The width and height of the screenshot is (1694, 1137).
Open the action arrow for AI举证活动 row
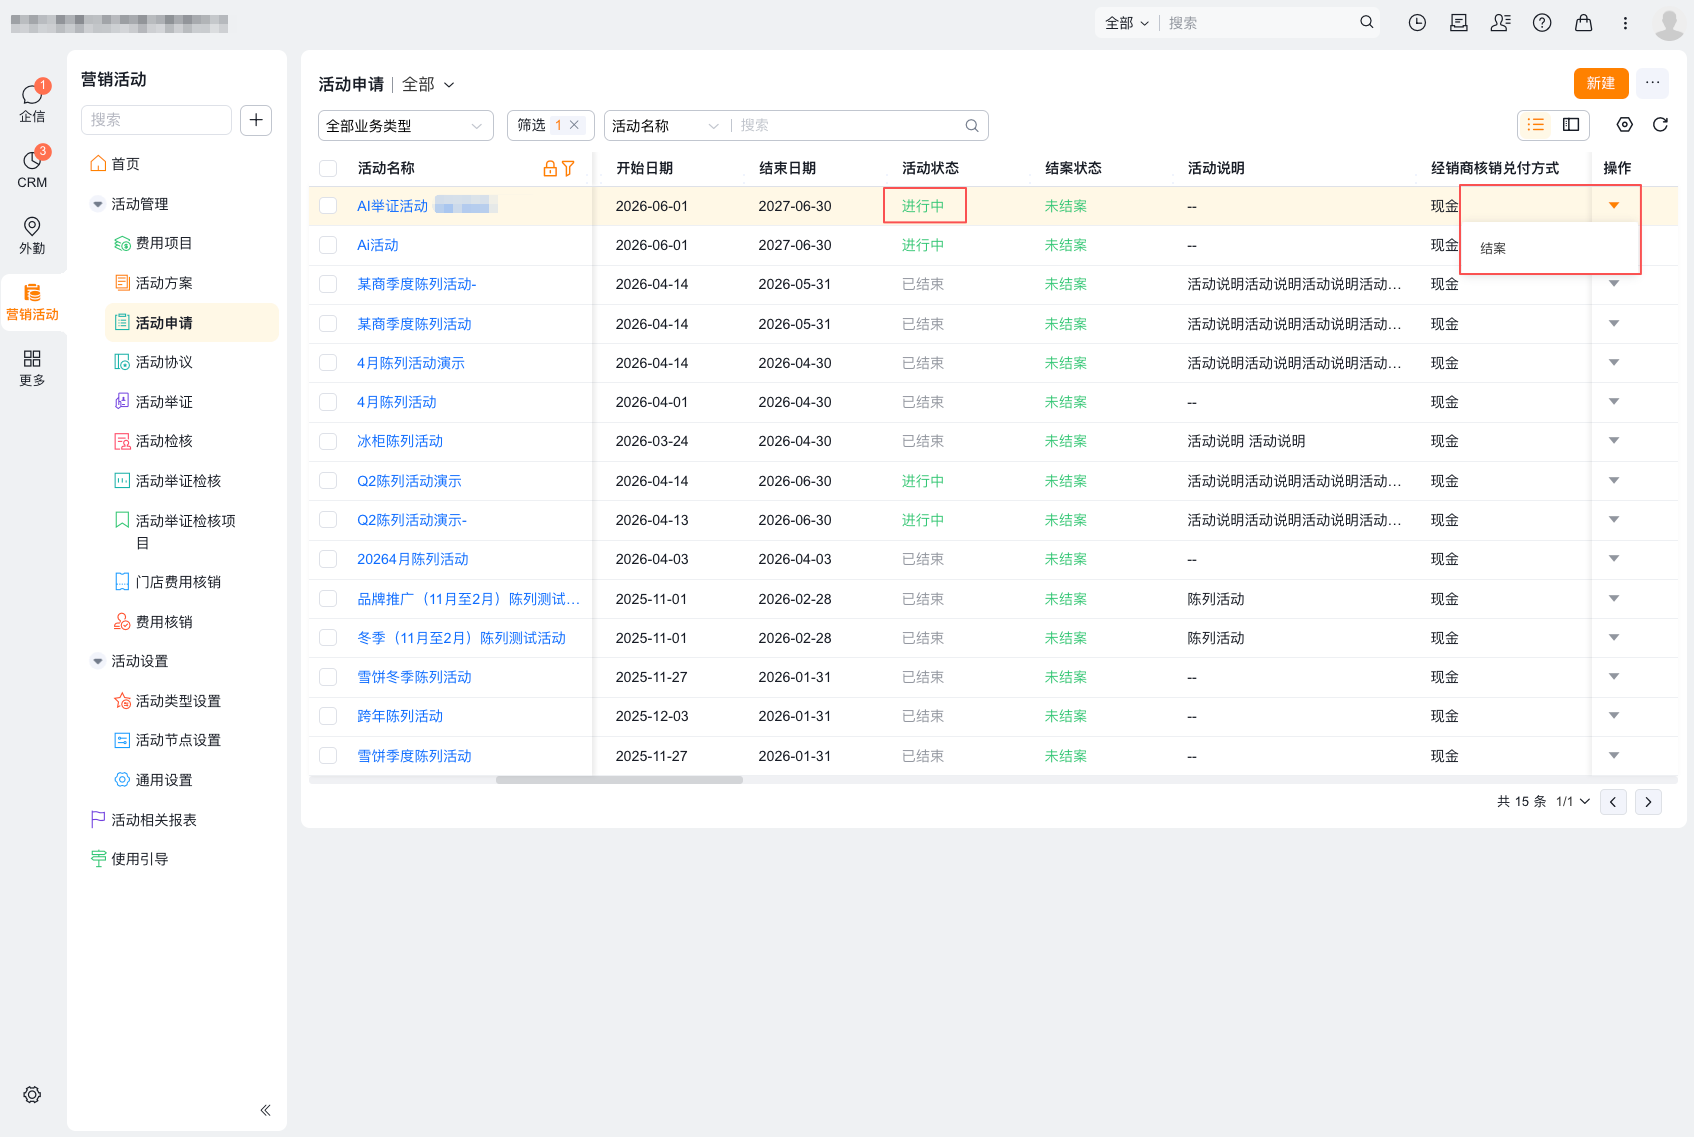1614,206
